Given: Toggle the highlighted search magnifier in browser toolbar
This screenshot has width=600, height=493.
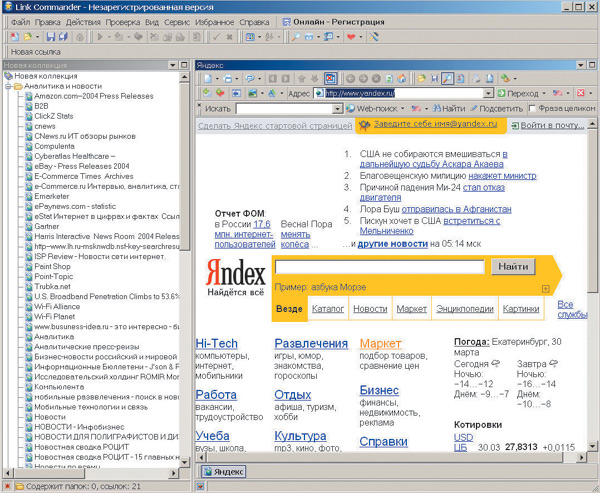Looking at the screenshot, I should [x=447, y=79].
